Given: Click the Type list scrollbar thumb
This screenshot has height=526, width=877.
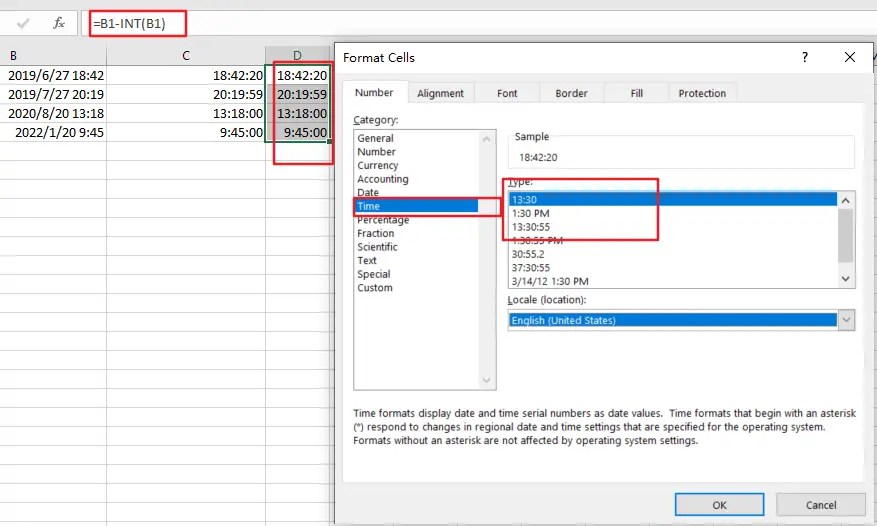Looking at the screenshot, I should pyautogui.click(x=846, y=235).
